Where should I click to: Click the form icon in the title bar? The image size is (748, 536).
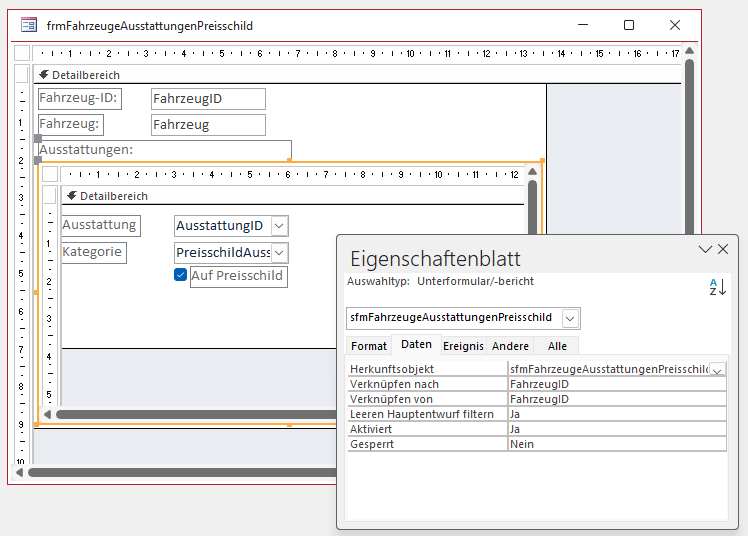(30, 25)
